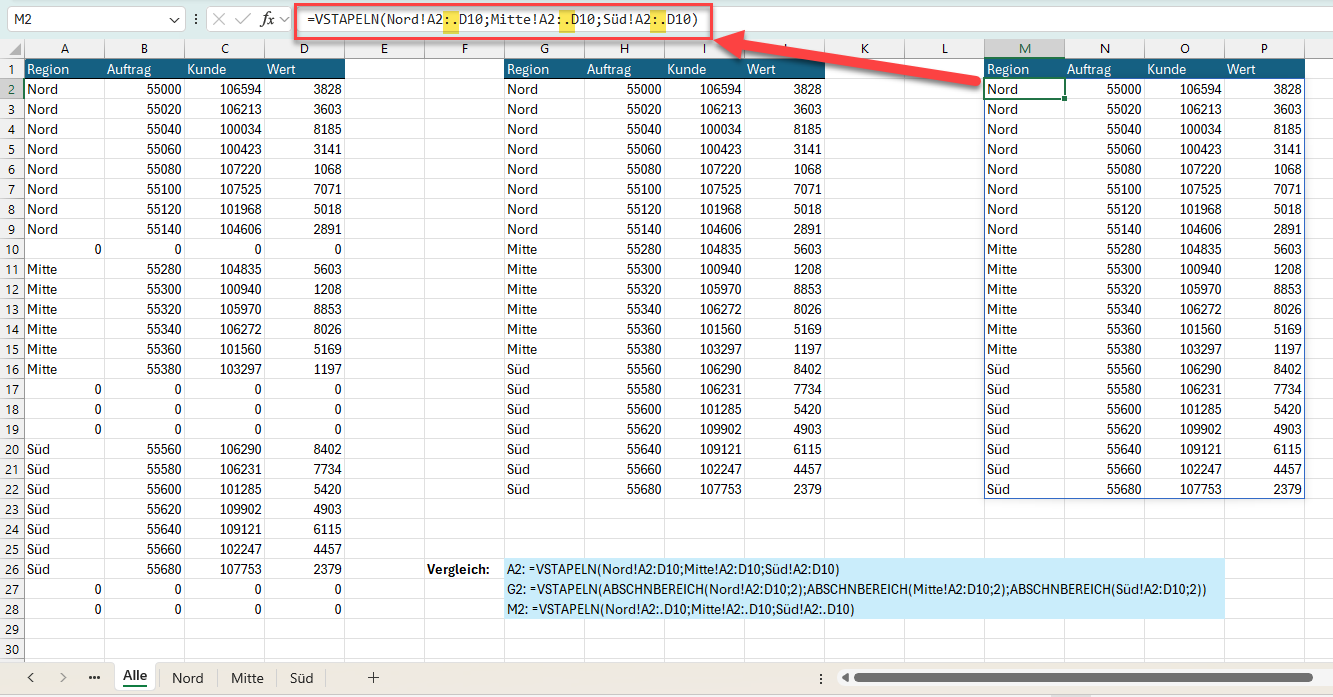The height and width of the screenshot is (697, 1333).
Task: Click the Cancel X icon in formula bar
Action: pos(219,19)
